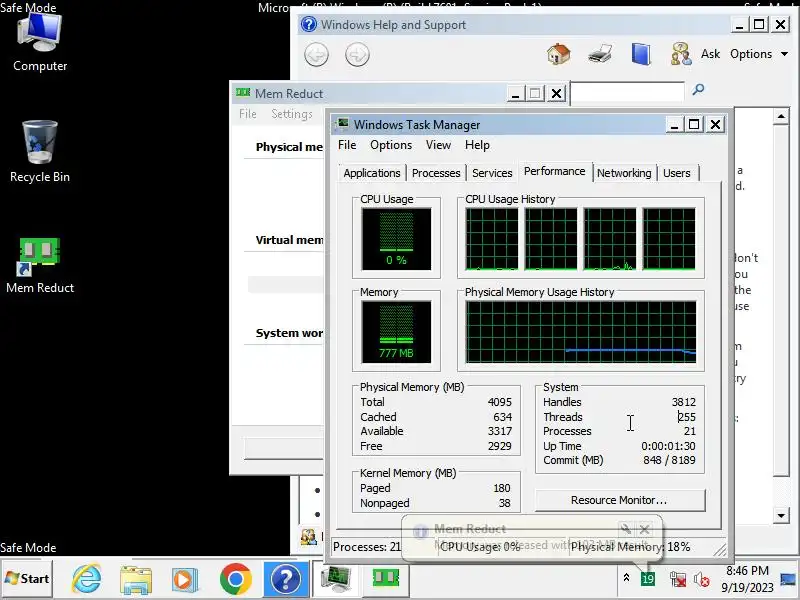Switch to Help and Support taskbar button
Viewport: 800px width, 600px height.
tap(286, 579)
